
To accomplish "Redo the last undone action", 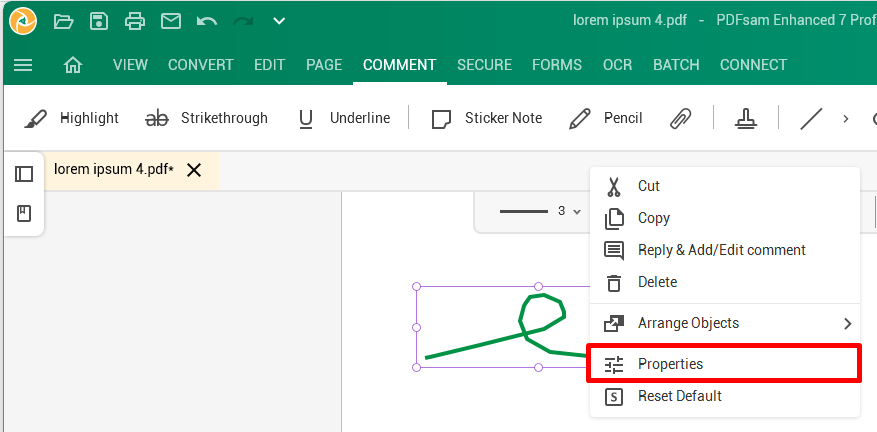I will click(x=243, y=22).
